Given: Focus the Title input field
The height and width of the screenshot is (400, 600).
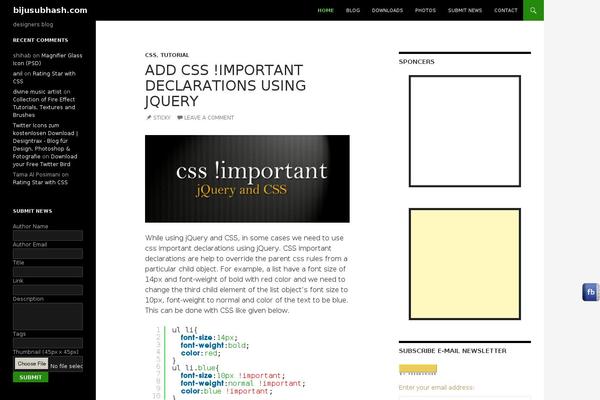Looking at the screenshot, I should pos(48,272).
